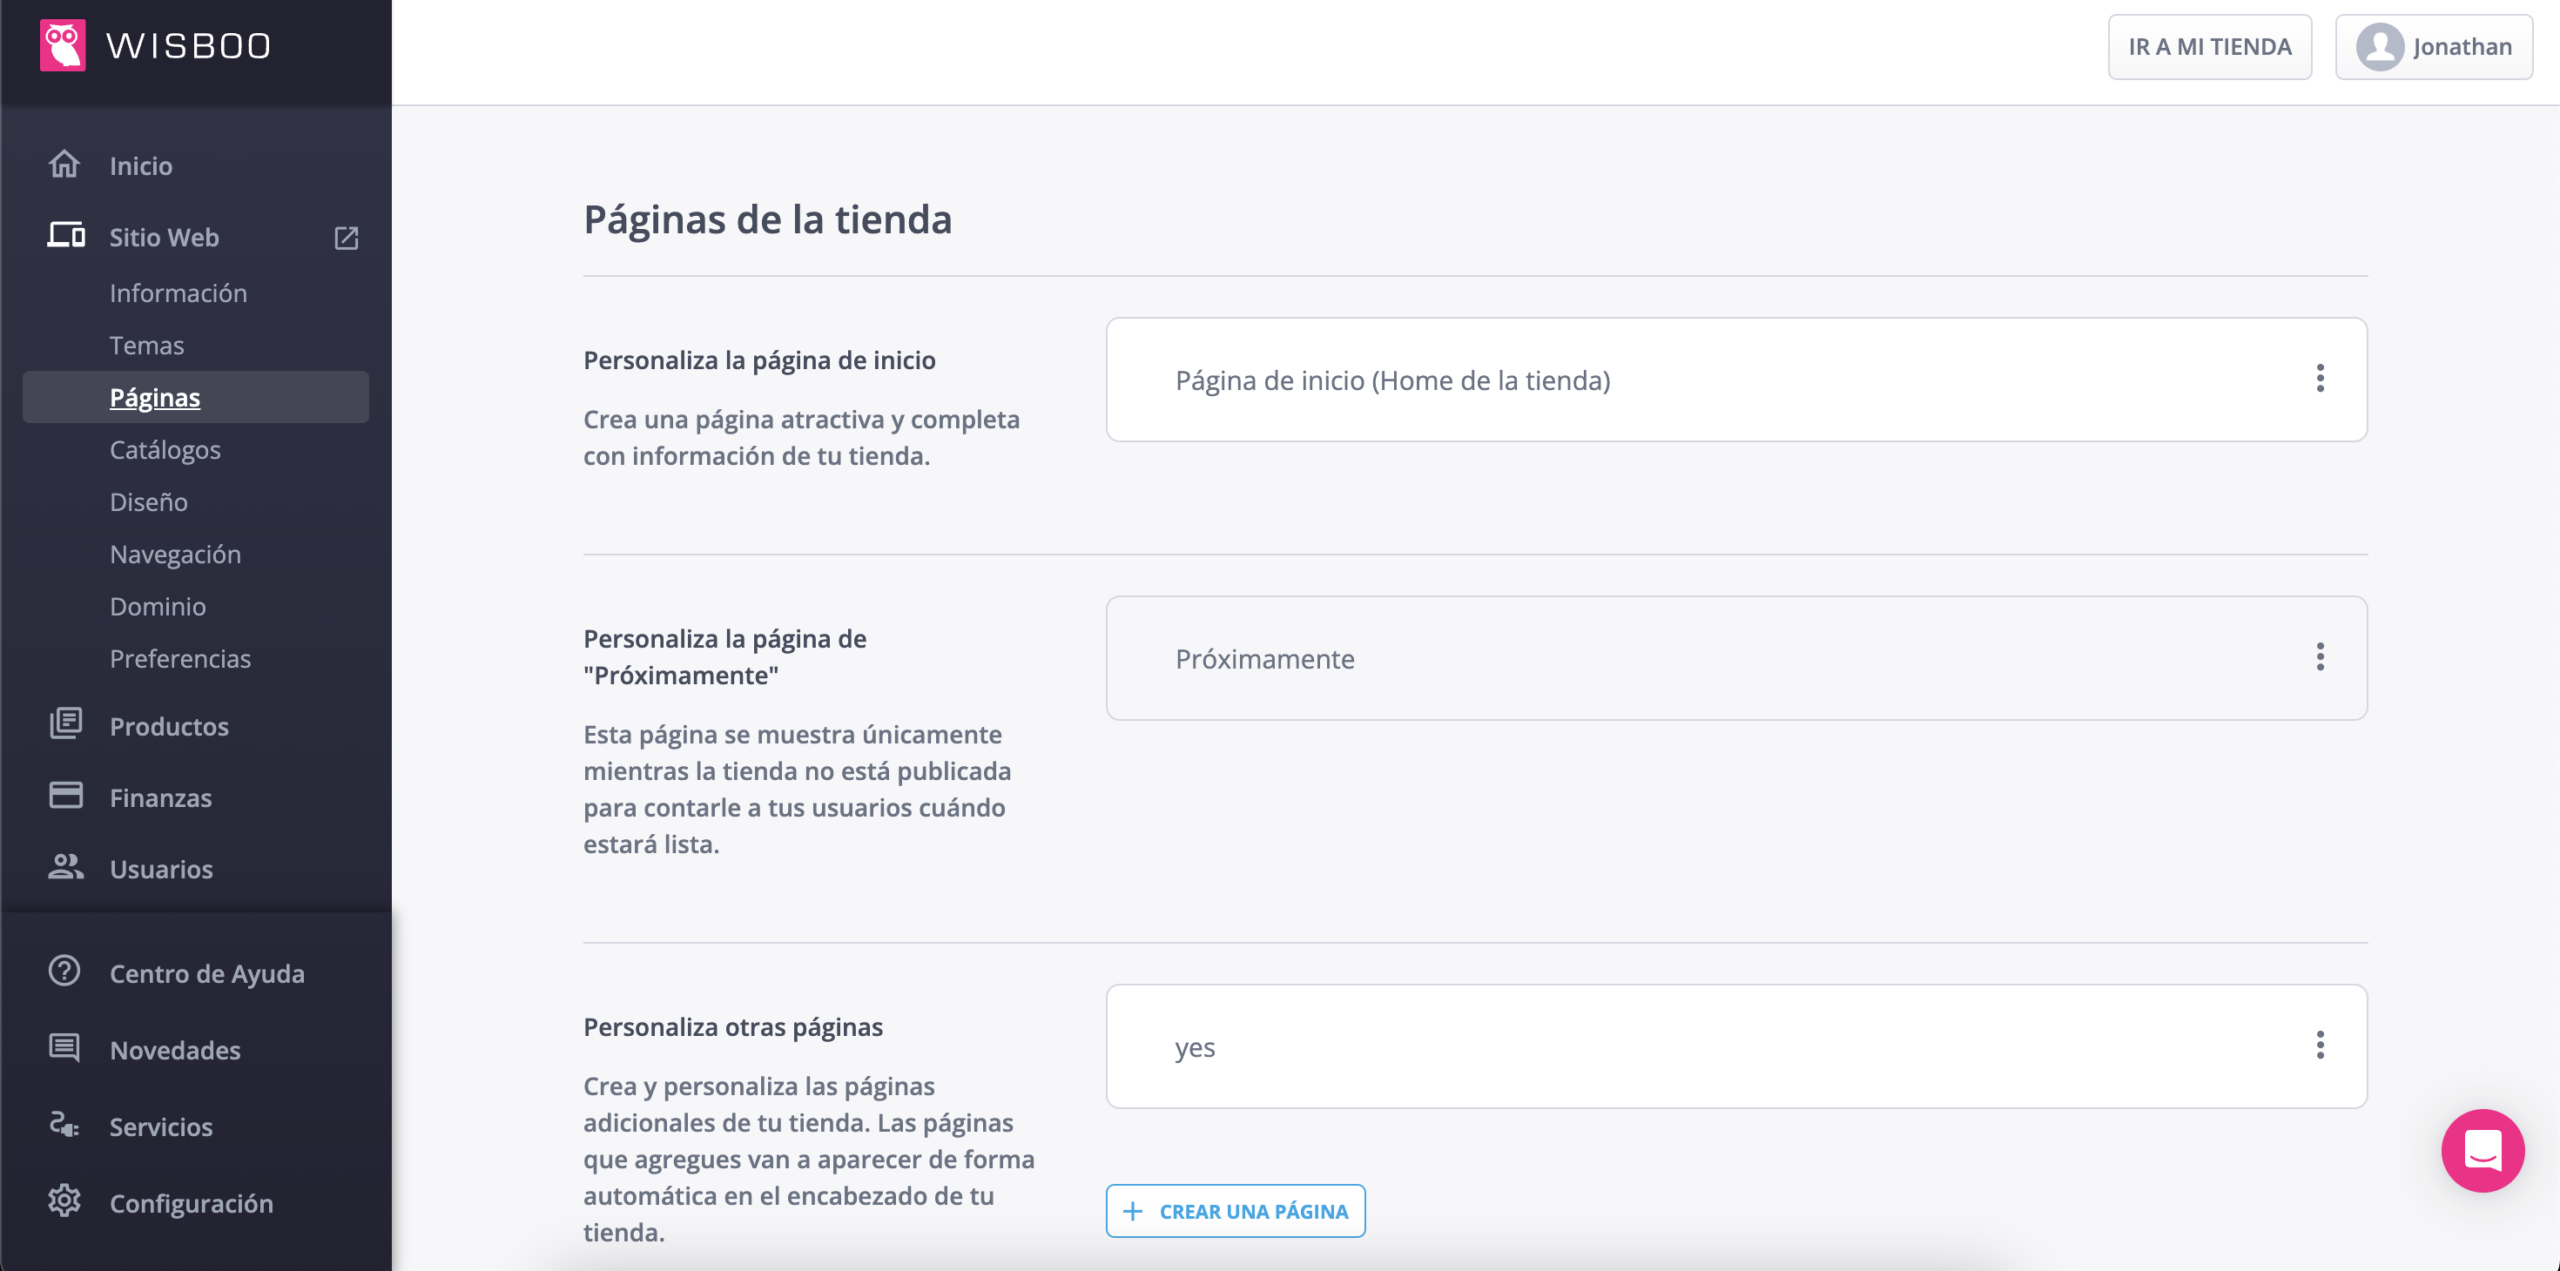This screenshot has height=1271, width=2560.
Task: Open Novedades section from sidebar
Action: 176,1047
